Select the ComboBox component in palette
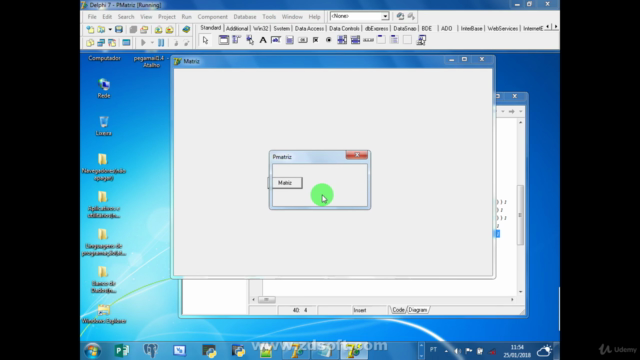This screenshot has height=360, width=640. pyautogui.click(x=355, y=40)
